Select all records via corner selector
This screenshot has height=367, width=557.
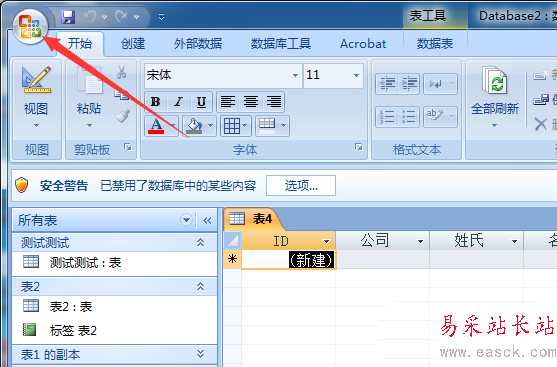(x=233, y=241)
